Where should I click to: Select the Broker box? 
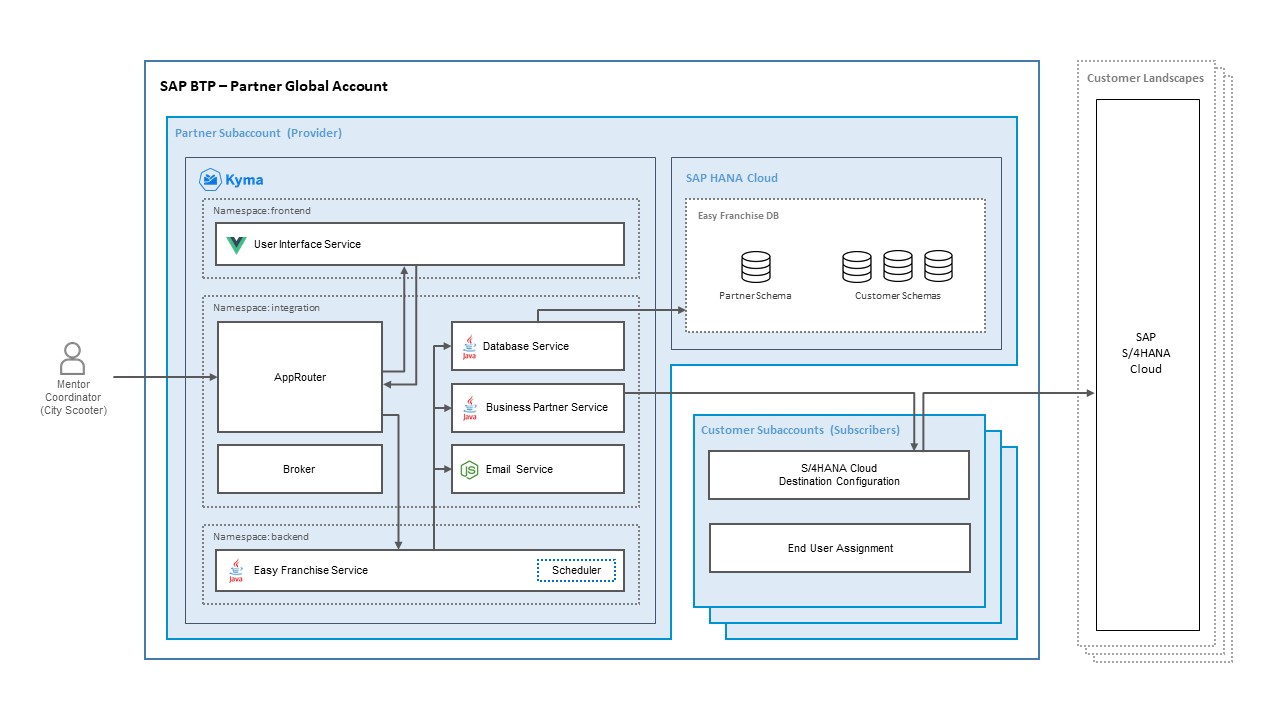coord(300,469)
